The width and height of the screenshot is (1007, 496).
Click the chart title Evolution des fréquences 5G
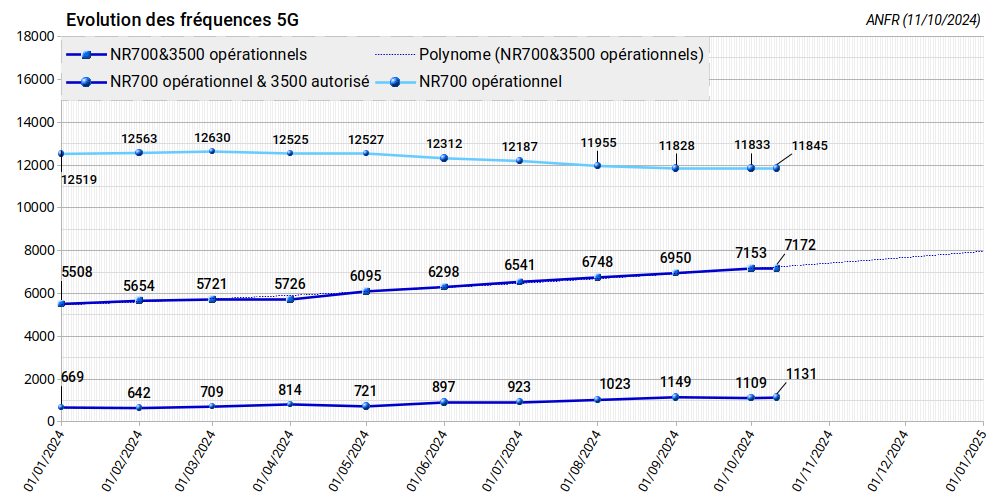click(x=182, y=20)
